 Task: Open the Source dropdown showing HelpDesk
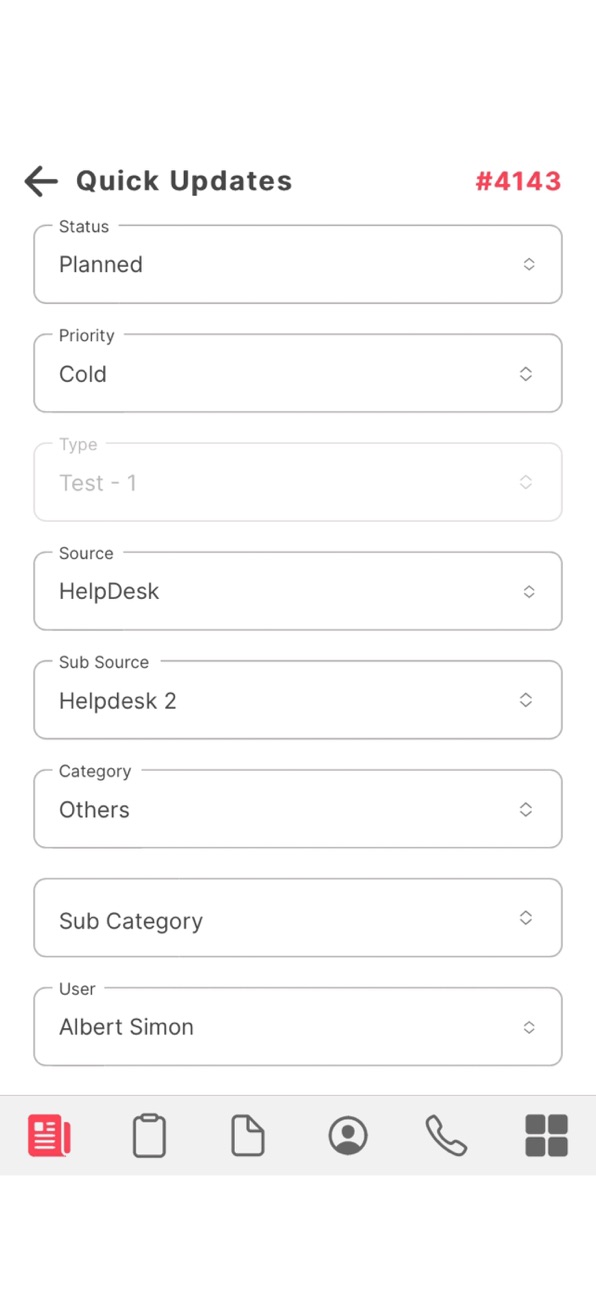click(x=298, y=591)
